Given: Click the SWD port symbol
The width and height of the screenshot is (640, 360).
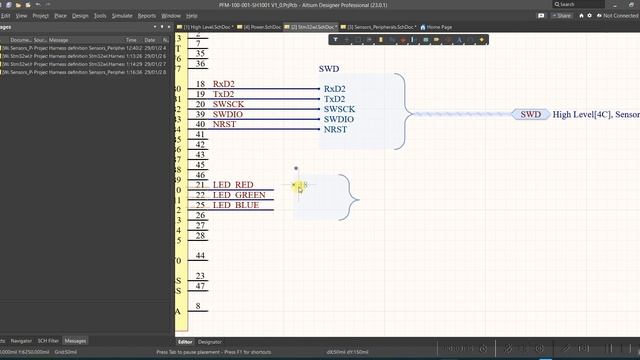Looking at the screenshot, I should click(531, 114).
